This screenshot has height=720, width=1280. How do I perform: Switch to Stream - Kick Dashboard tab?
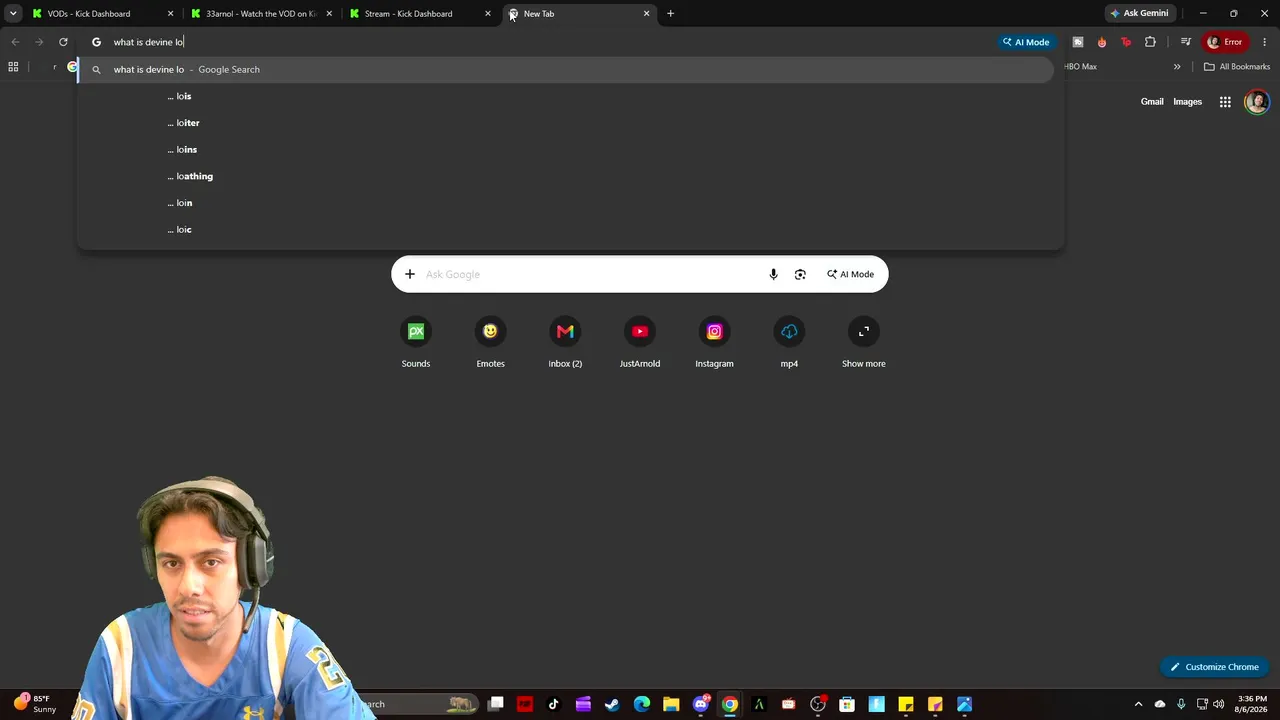pos(420,14)
